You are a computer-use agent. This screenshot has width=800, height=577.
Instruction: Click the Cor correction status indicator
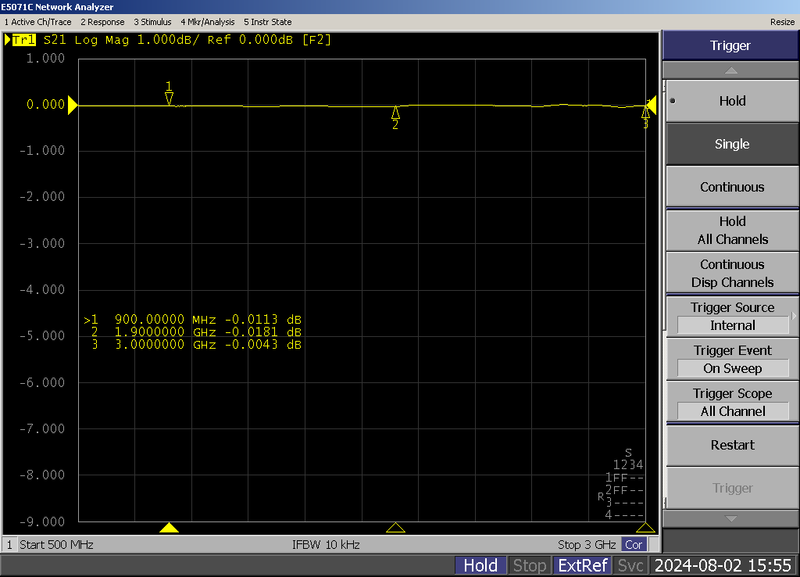tap(633, 545)
